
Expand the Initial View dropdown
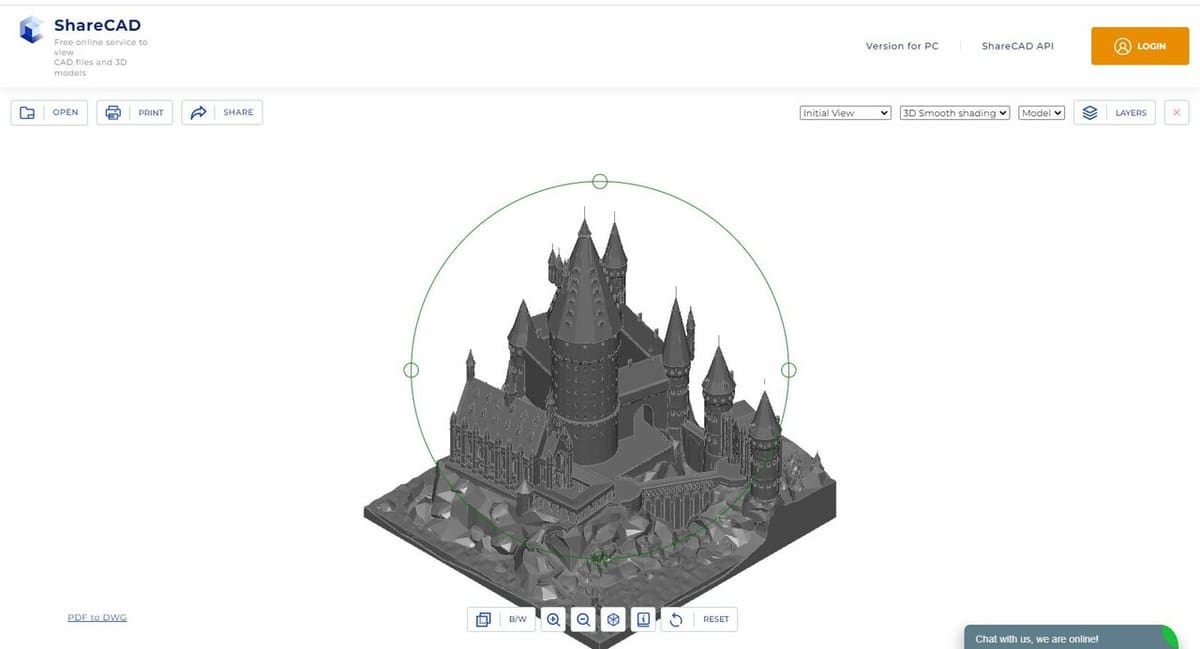tap(845, 113)
